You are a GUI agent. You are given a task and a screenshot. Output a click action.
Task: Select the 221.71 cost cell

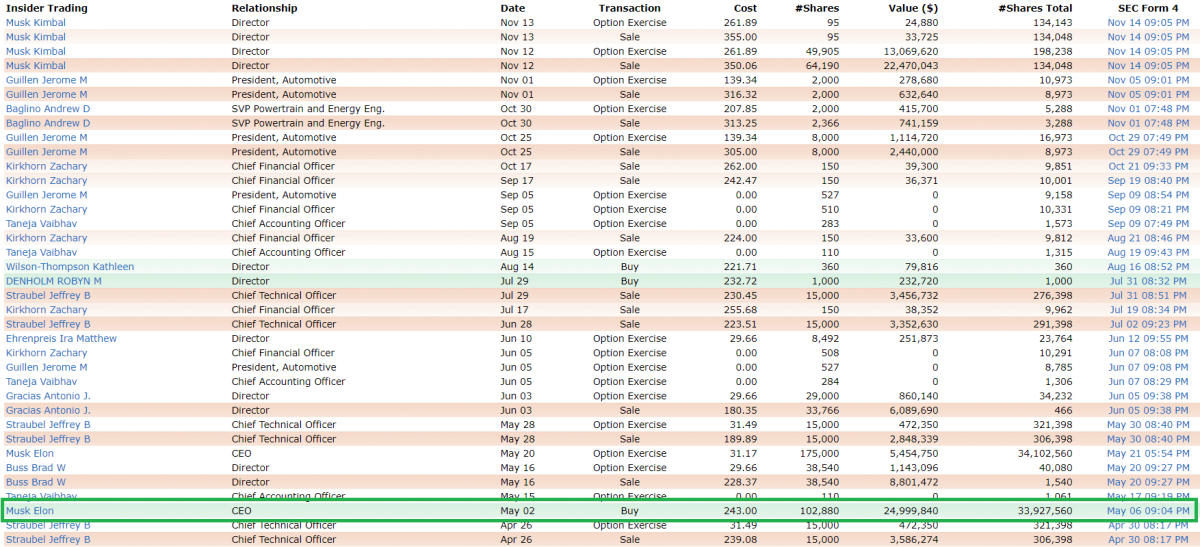(x=742, y=266)
